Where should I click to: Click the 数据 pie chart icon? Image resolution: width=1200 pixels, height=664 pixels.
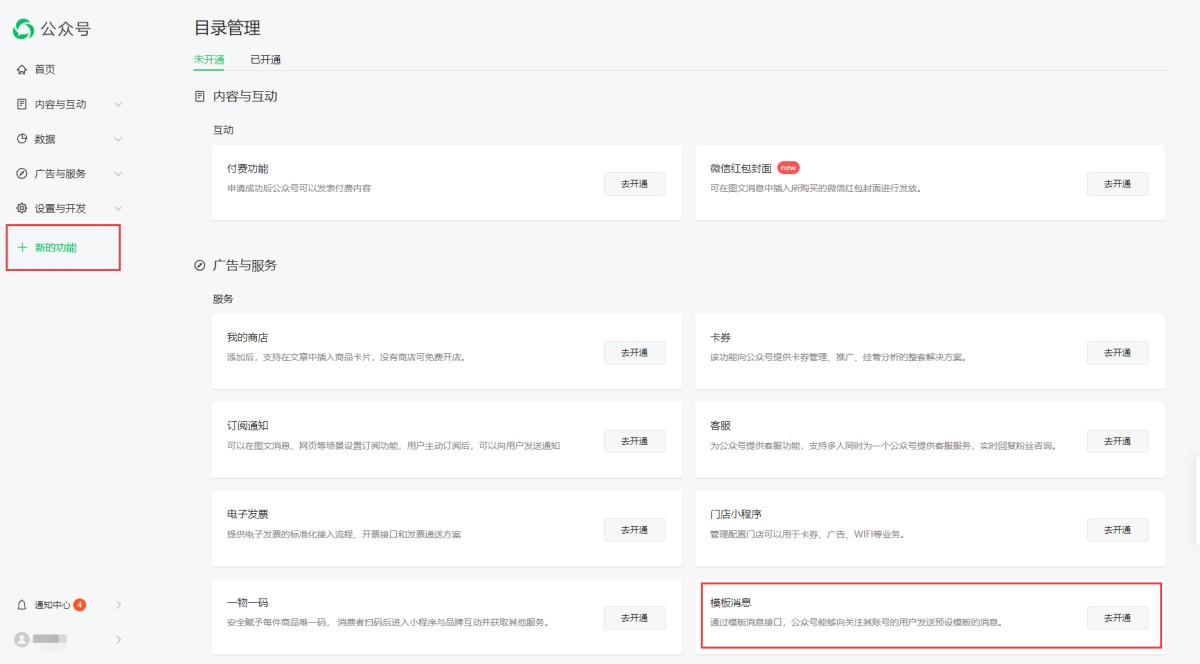(x=22, y=139)
